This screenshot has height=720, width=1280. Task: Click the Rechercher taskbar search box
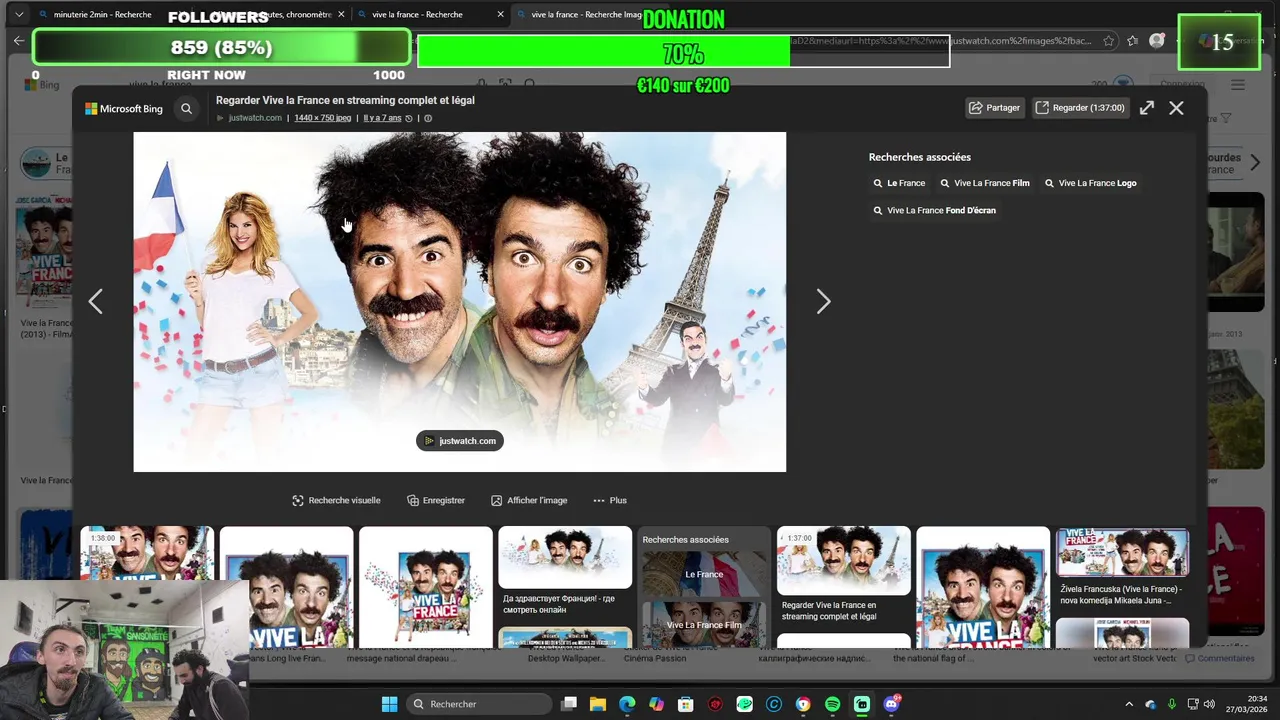477,704
